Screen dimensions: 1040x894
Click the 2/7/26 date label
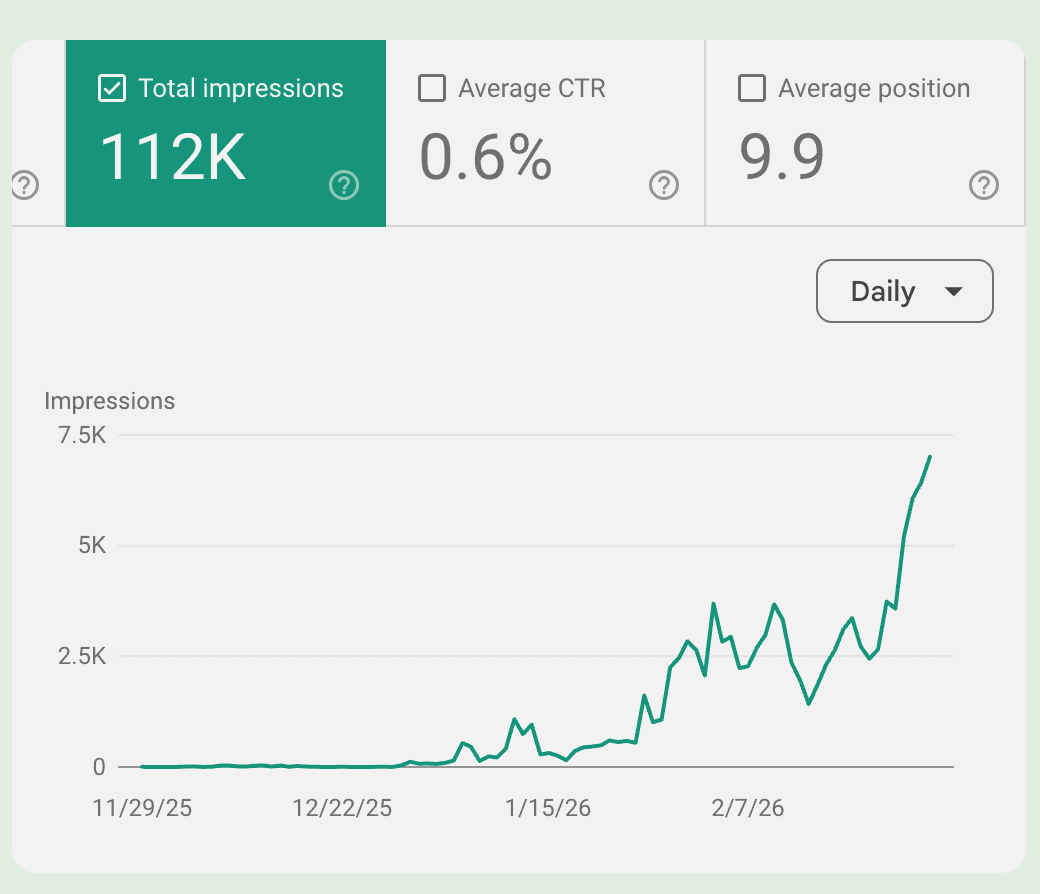[x=748, y=808]
